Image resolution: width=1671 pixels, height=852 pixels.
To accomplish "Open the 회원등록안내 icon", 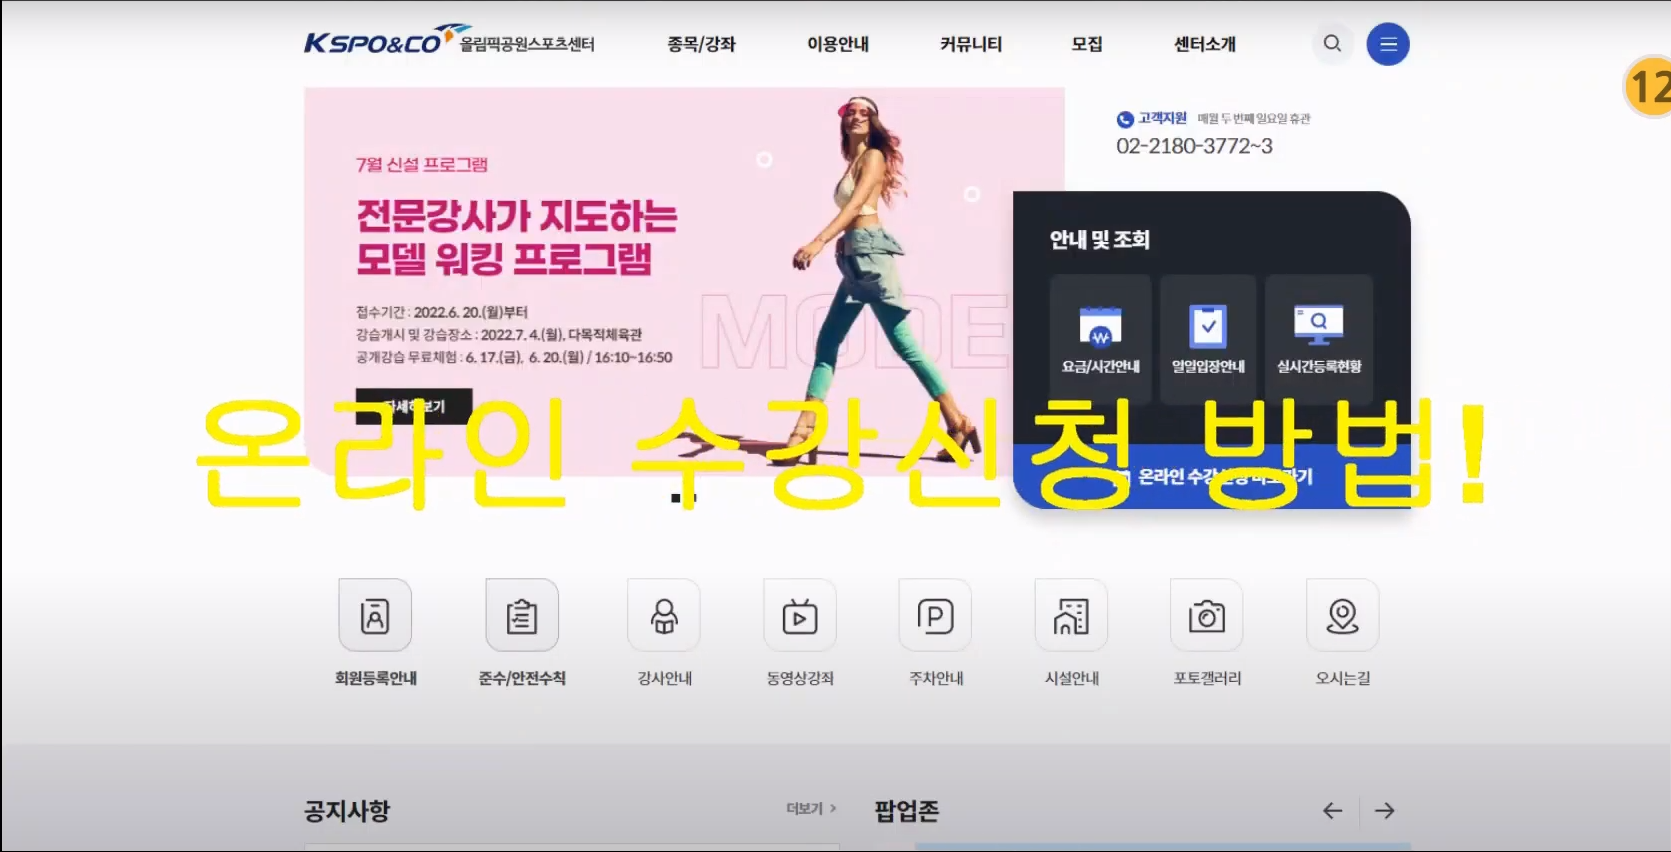I will (375, 615).
